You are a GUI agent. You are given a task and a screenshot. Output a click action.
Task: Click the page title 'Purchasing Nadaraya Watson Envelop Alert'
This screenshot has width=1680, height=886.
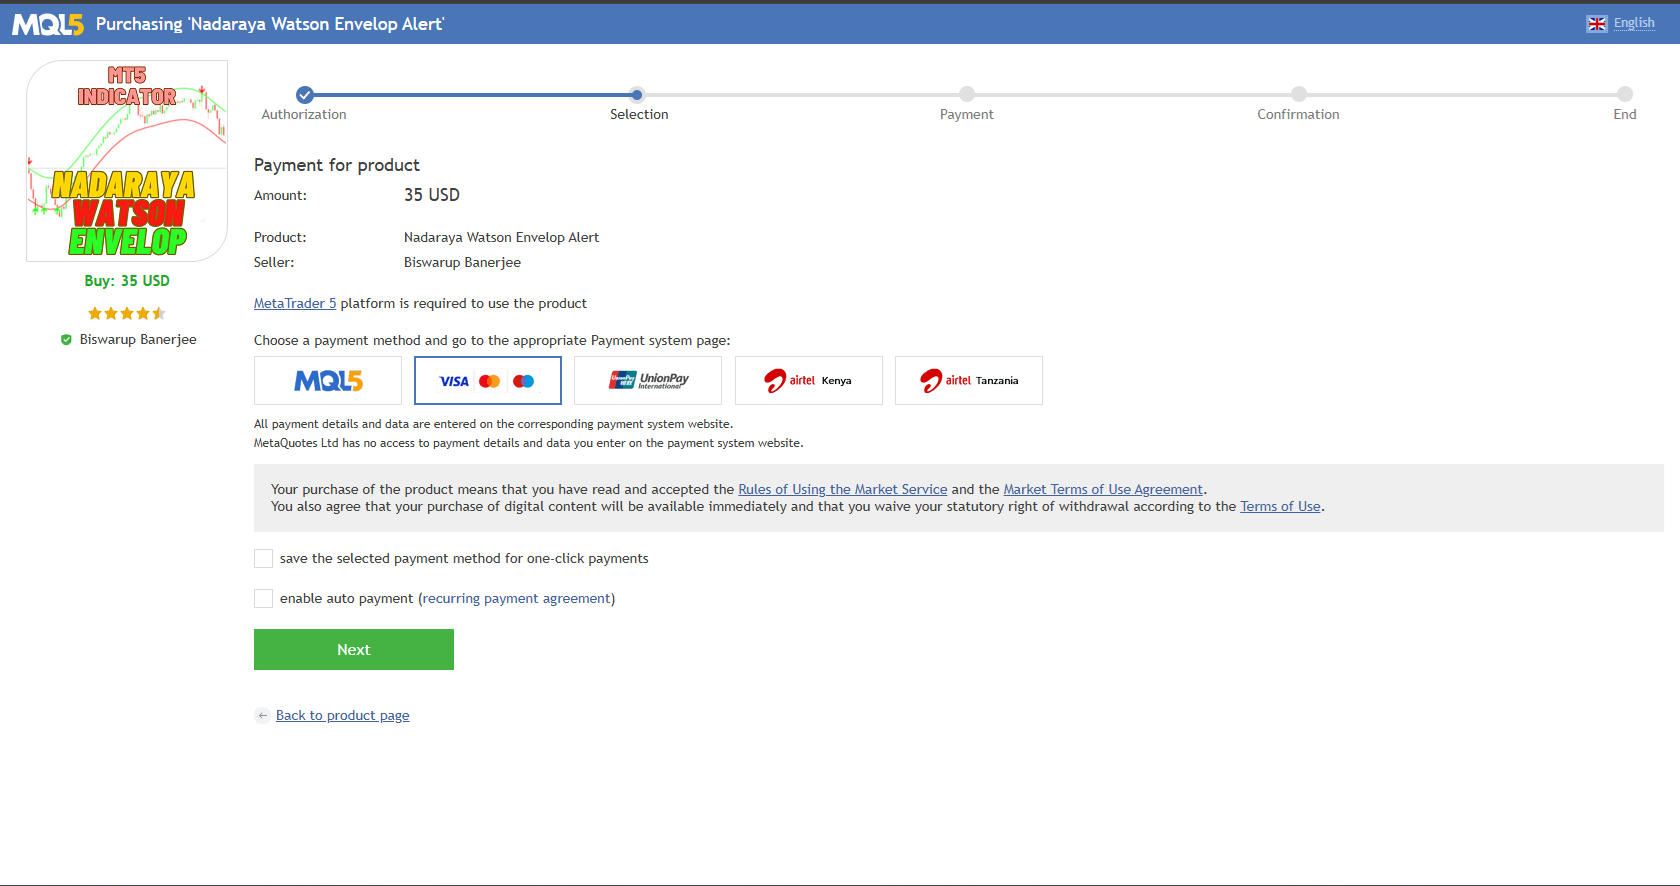[x=270, y=24]
